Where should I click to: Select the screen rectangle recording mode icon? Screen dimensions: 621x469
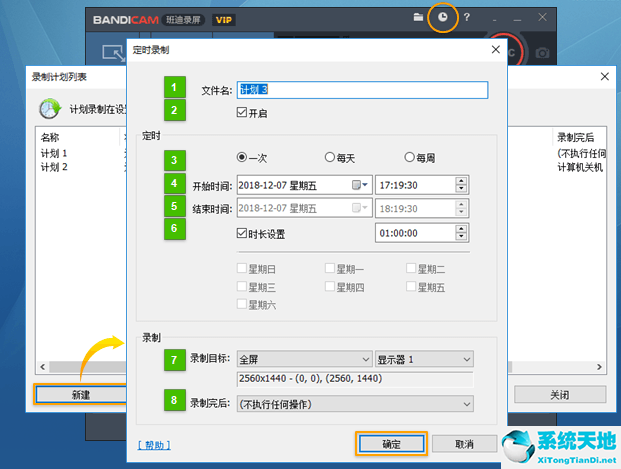113,53
